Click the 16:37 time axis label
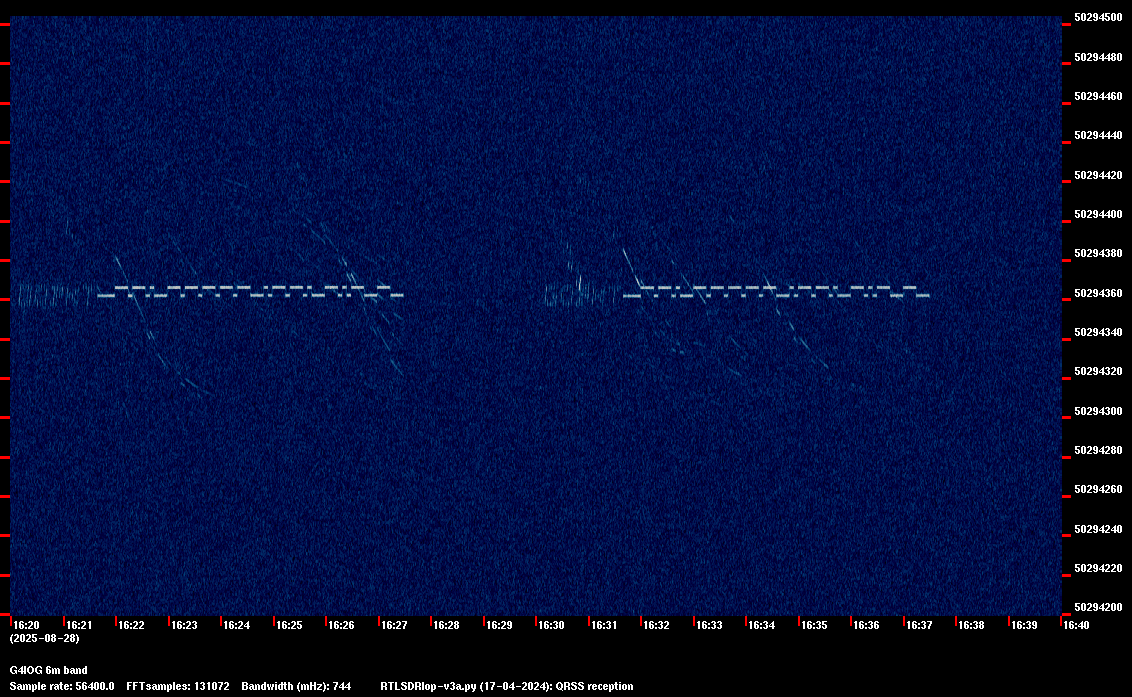 point(919,625)
